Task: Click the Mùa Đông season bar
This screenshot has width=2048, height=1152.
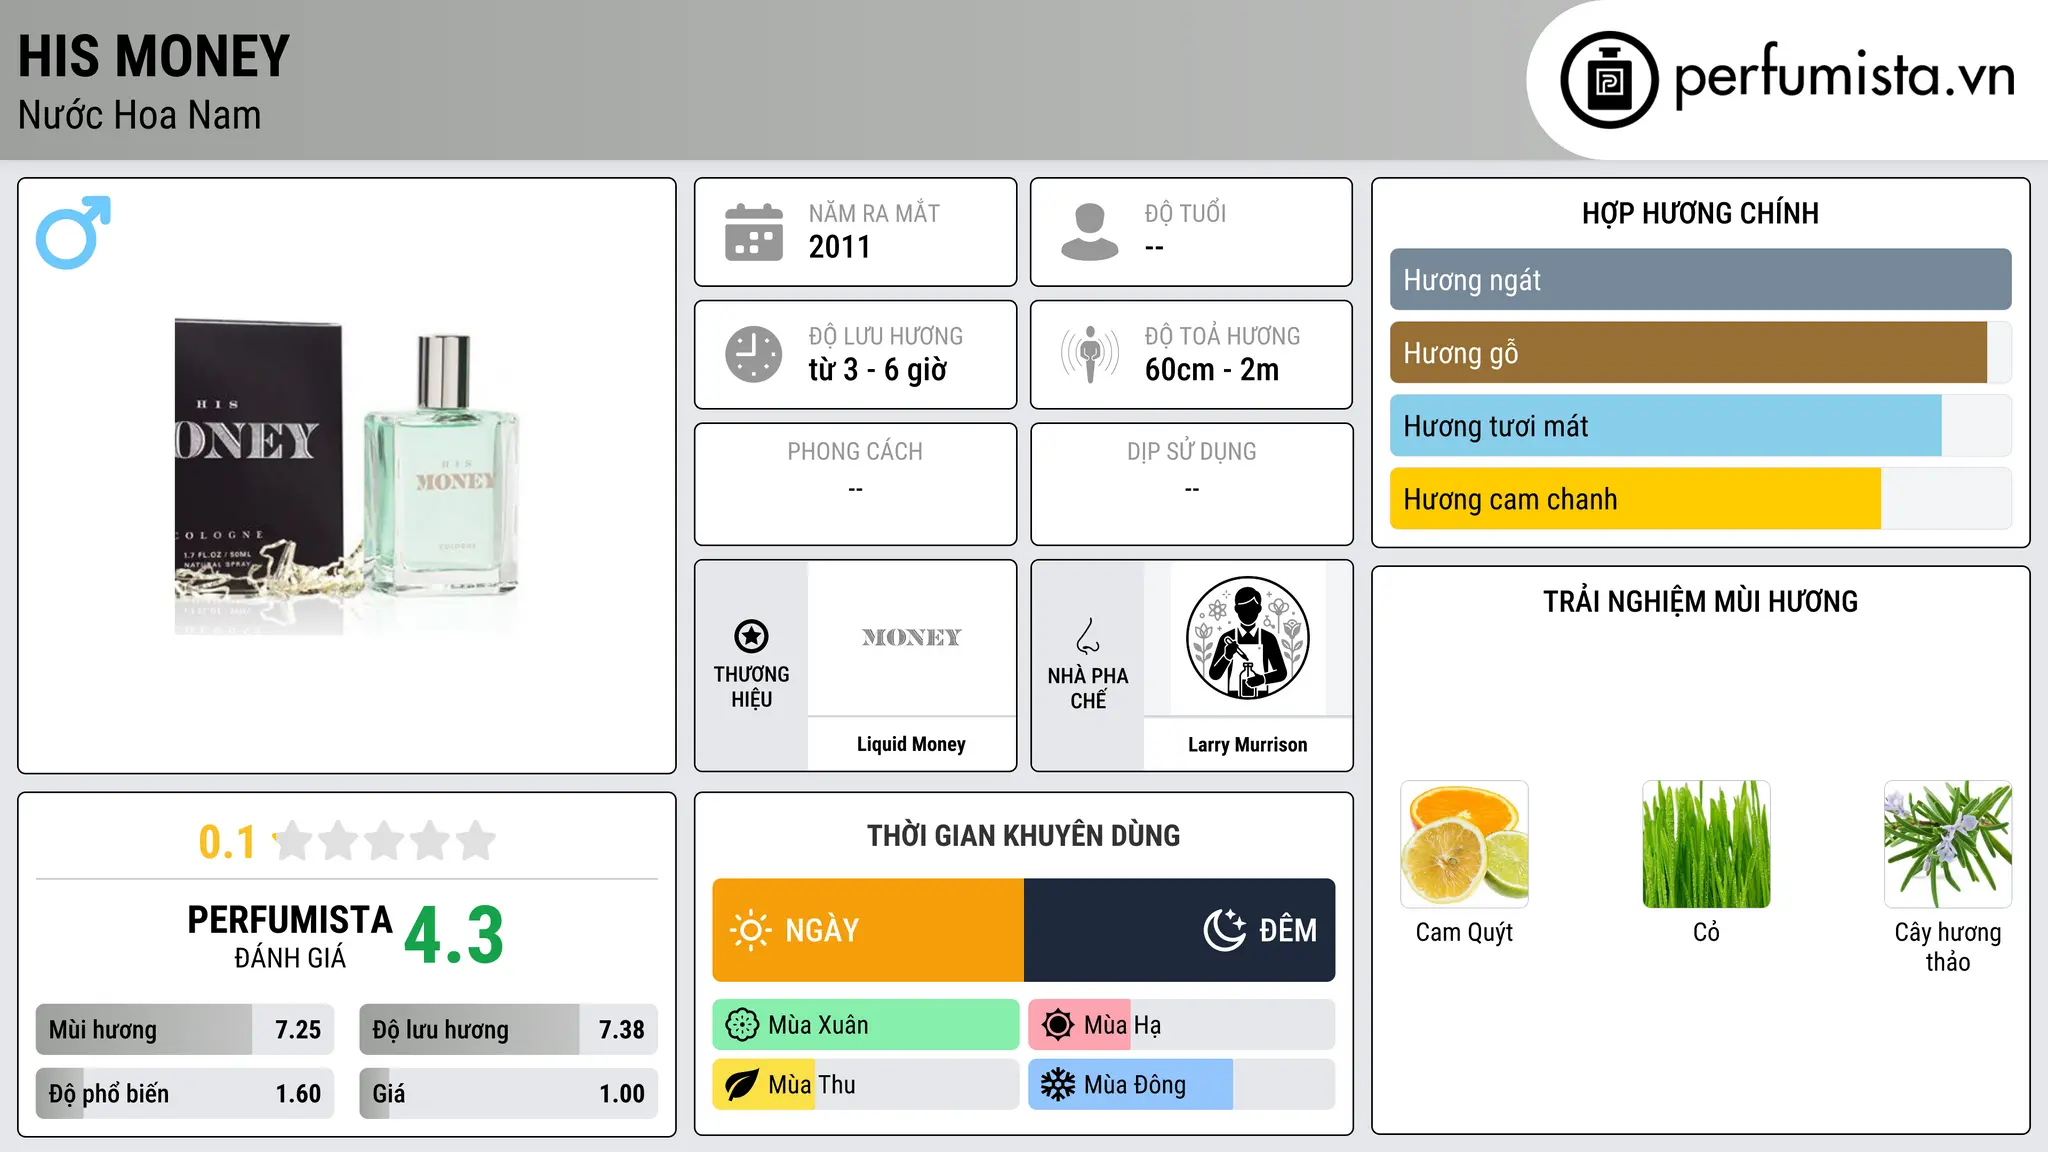Action: click(1182, 1085)
